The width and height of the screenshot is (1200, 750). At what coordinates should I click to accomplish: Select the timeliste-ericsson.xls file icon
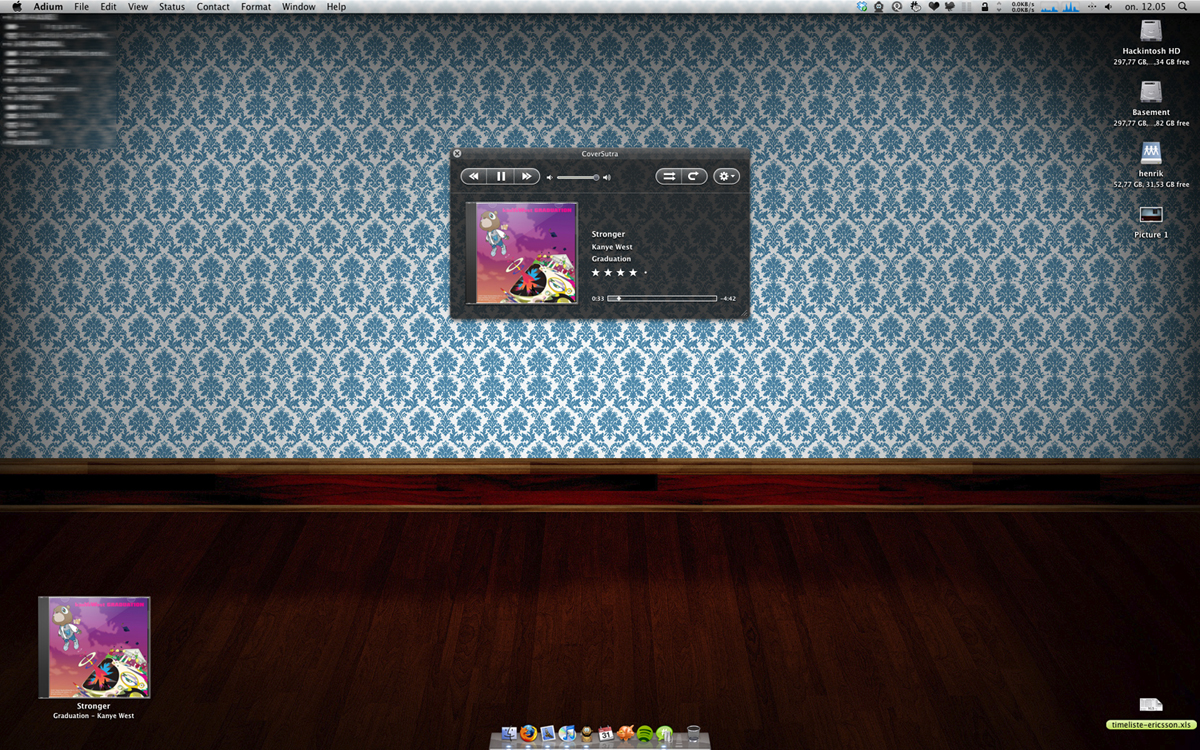pos(1151,706)
